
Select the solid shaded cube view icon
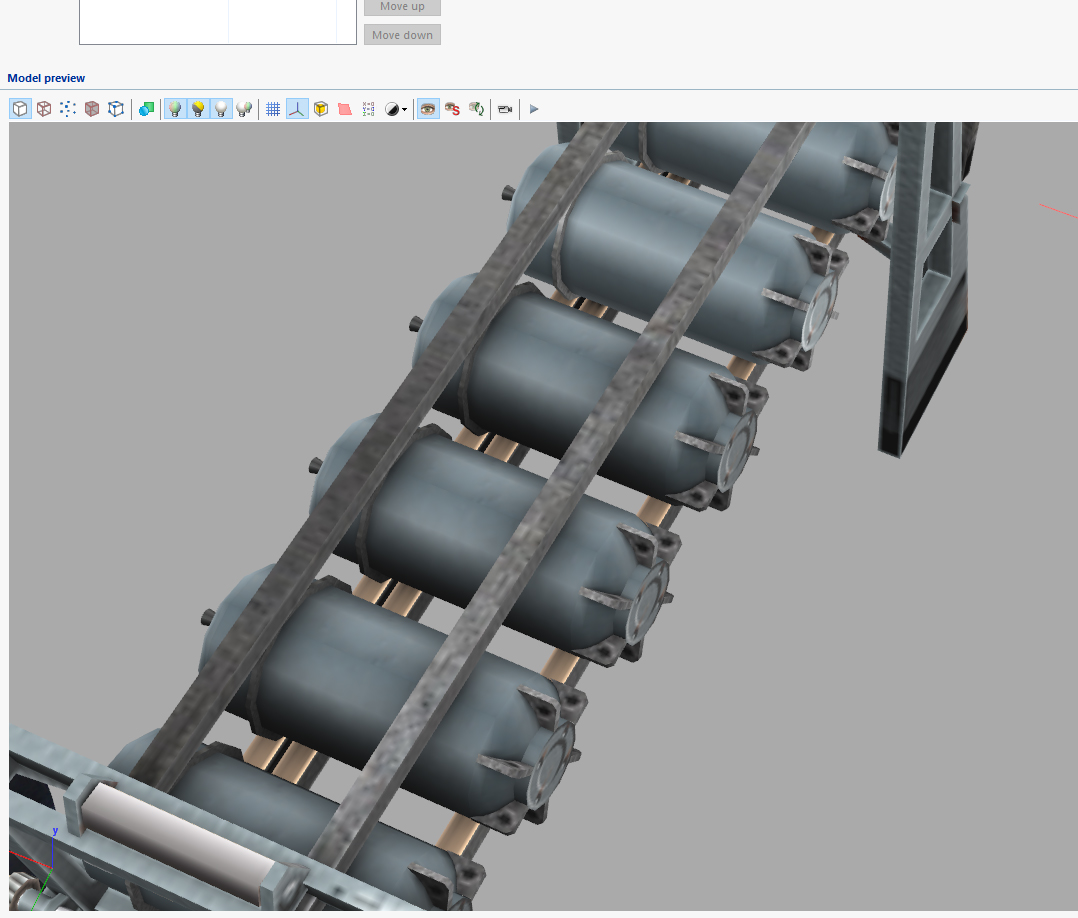coord(20,109)
